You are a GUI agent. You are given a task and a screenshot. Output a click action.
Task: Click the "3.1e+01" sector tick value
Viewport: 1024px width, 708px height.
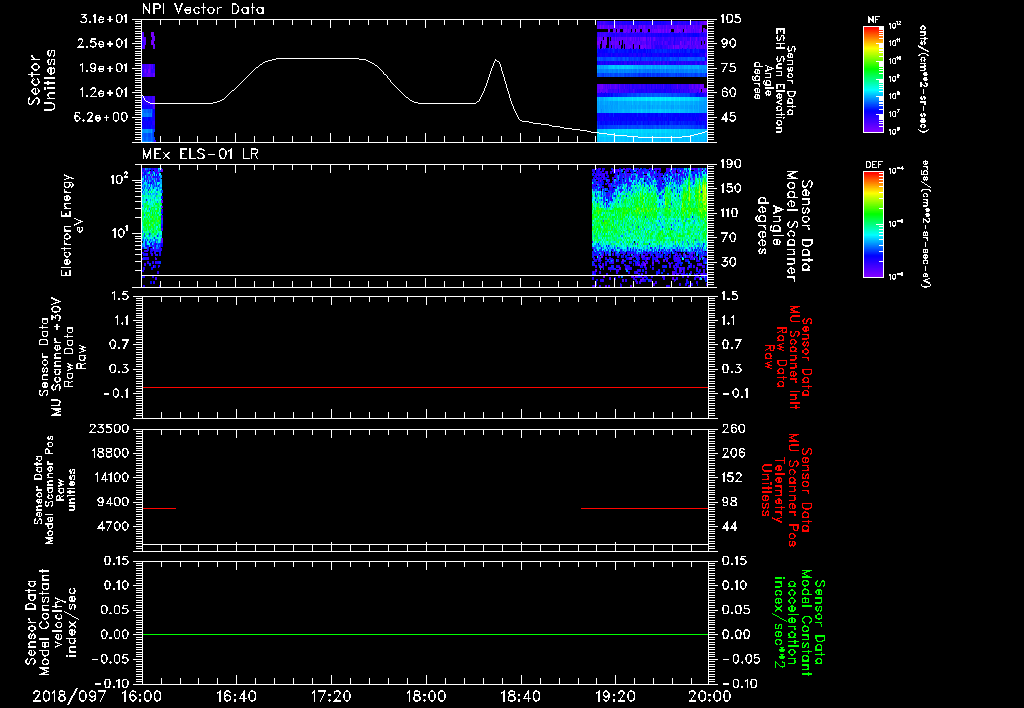coord(103,19)
